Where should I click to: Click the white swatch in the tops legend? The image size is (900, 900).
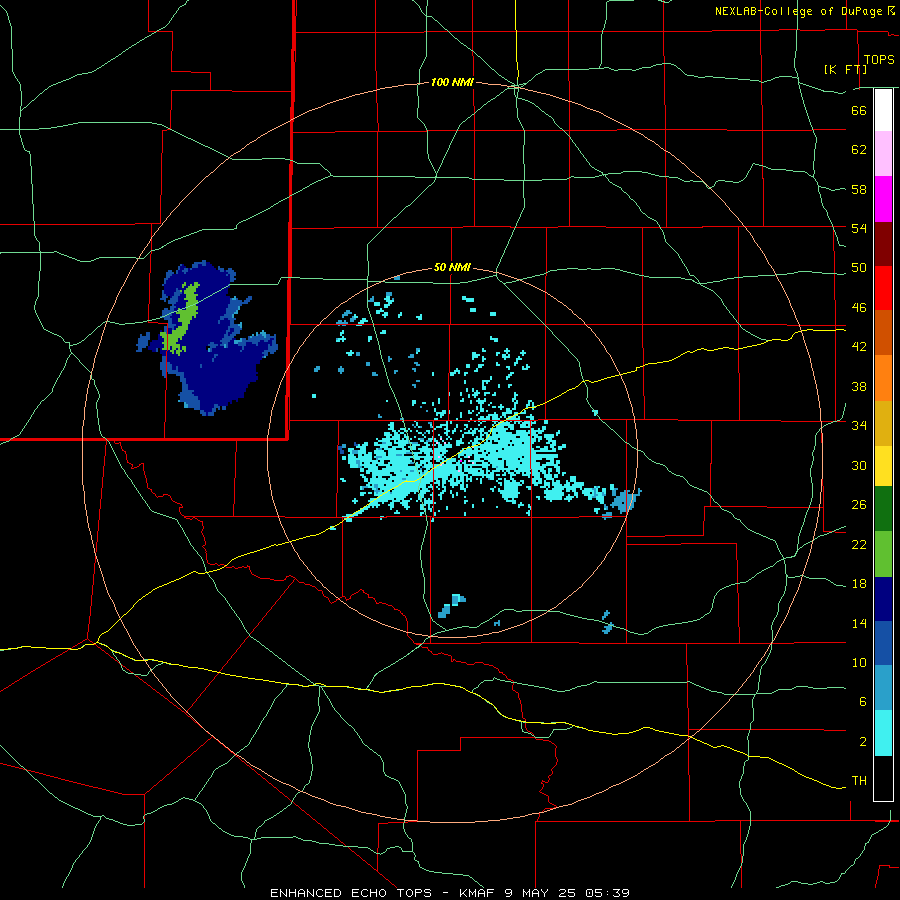883,110
